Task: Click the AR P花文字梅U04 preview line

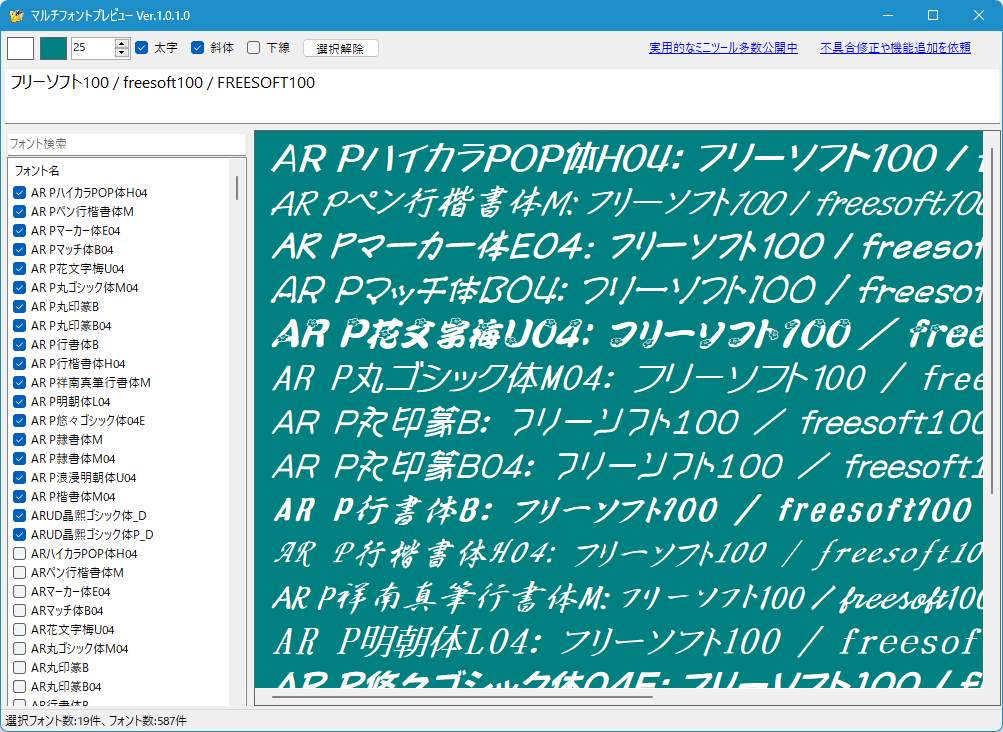Action: (x=628, y=334)
